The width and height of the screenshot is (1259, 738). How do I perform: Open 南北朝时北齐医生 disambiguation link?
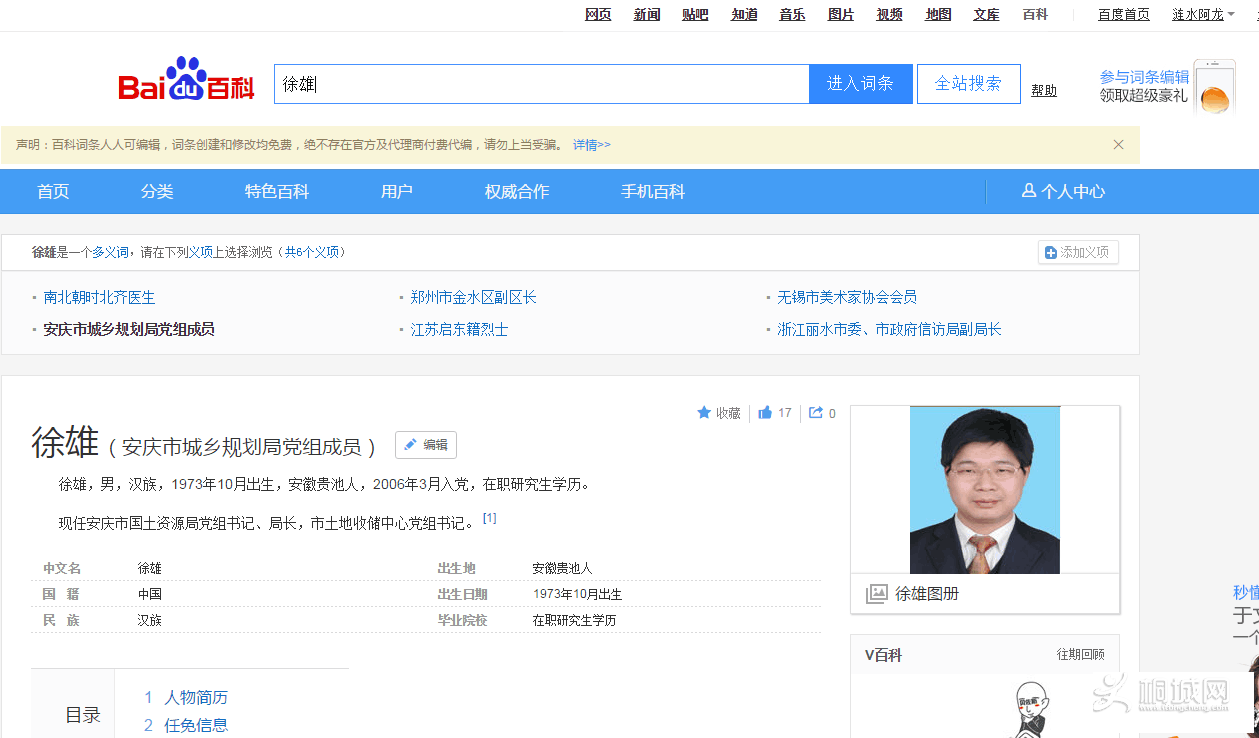point(100,297)
